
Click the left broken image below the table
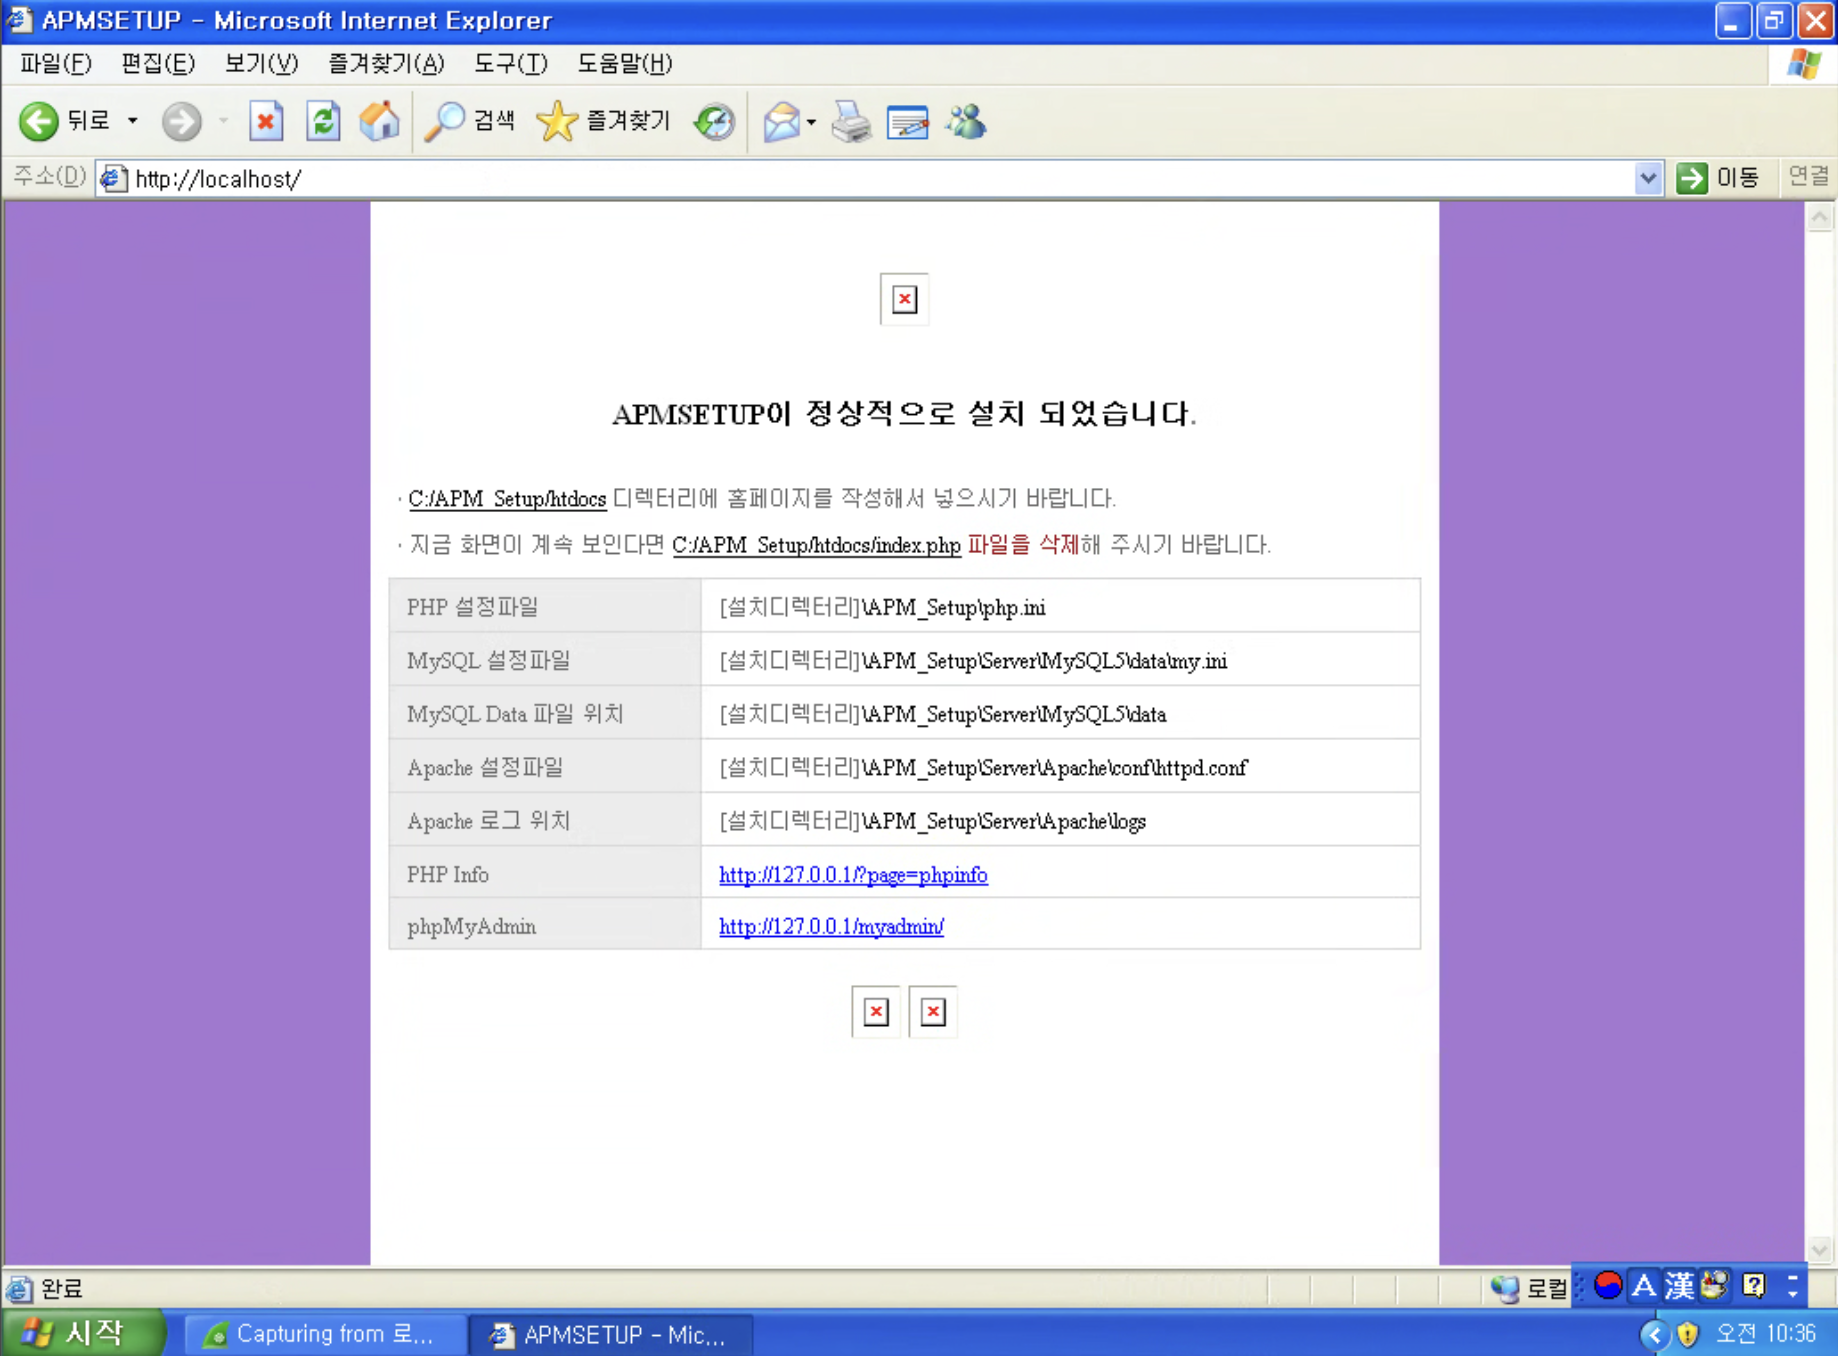[x=876, y=1012]
